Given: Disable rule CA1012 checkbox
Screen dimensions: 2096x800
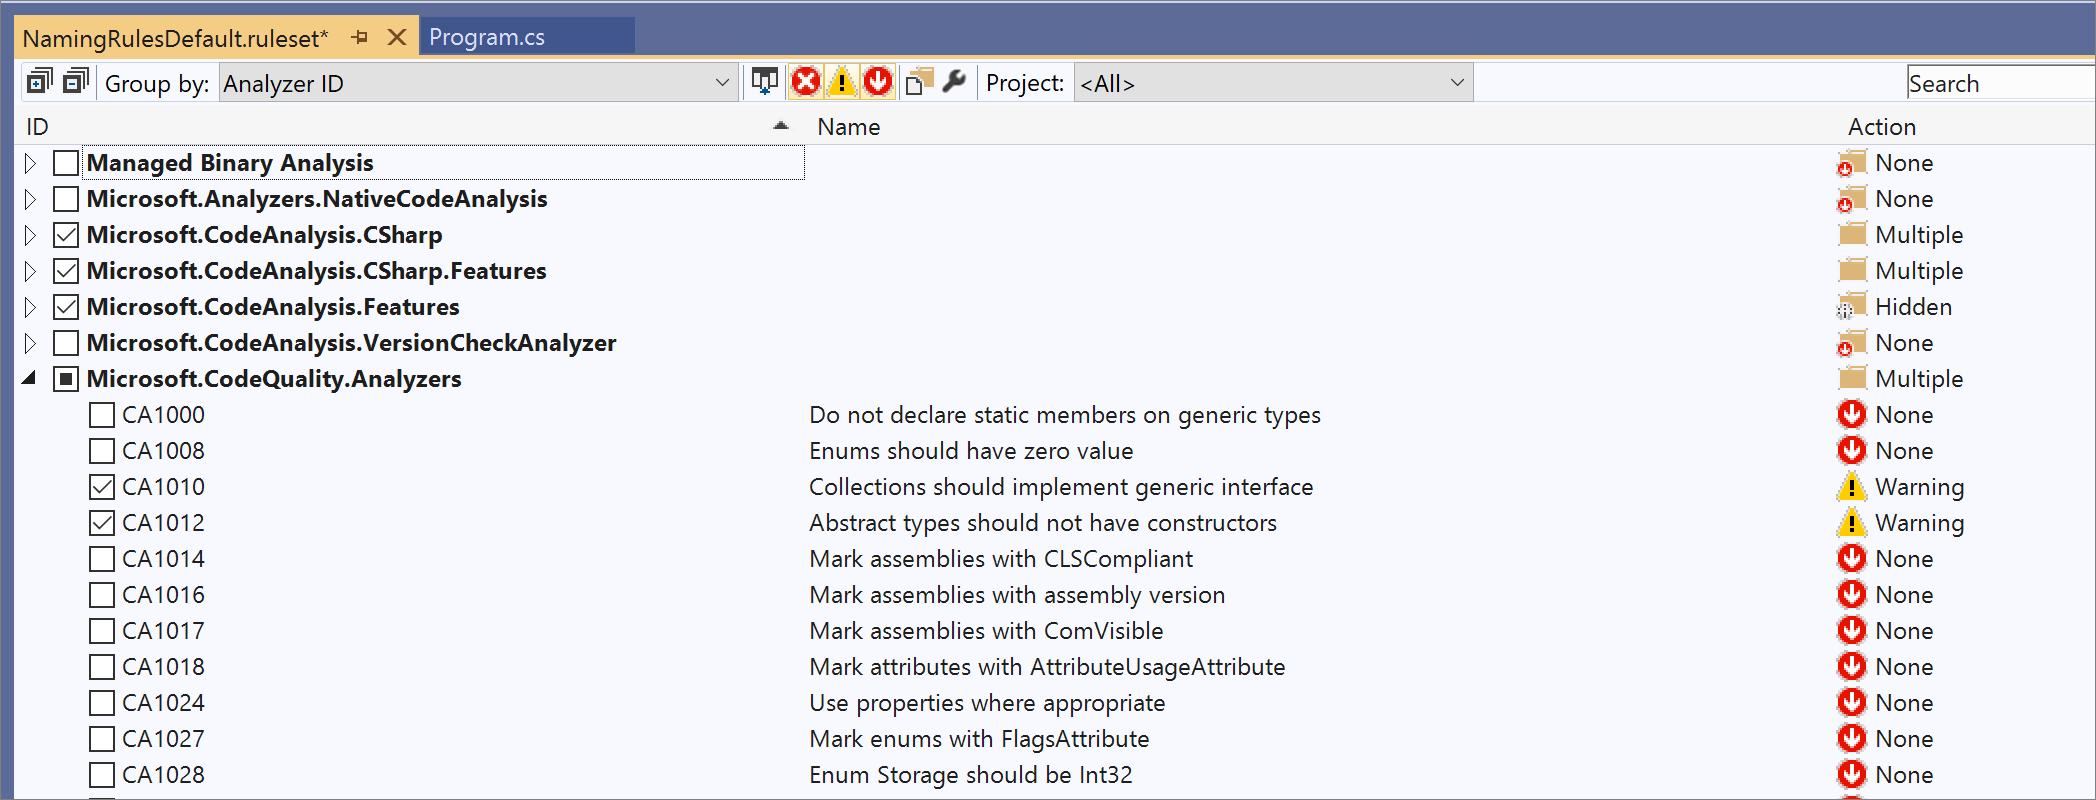Looking at the screenshot, I should pos(102,523).
